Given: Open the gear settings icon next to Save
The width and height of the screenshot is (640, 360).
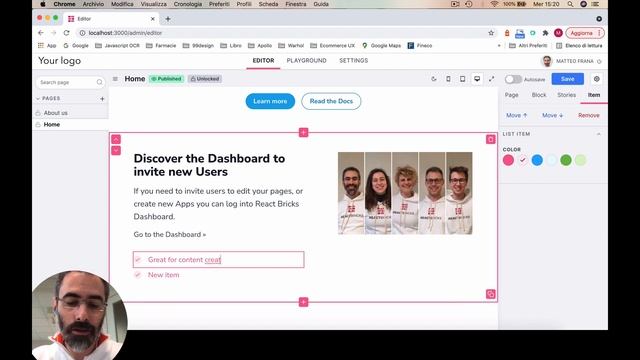Looking at the screenshot, I should tap(597, 79).
